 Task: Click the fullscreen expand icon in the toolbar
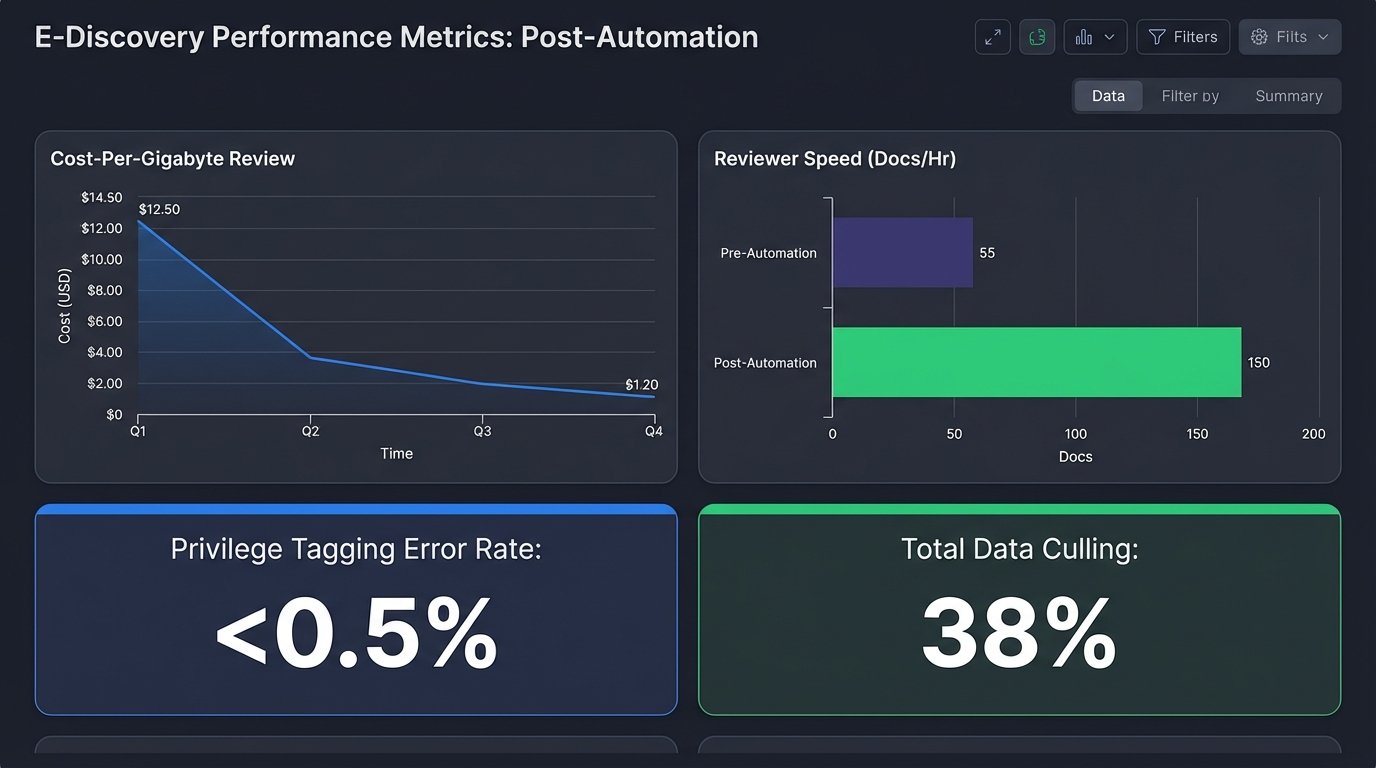992,36
